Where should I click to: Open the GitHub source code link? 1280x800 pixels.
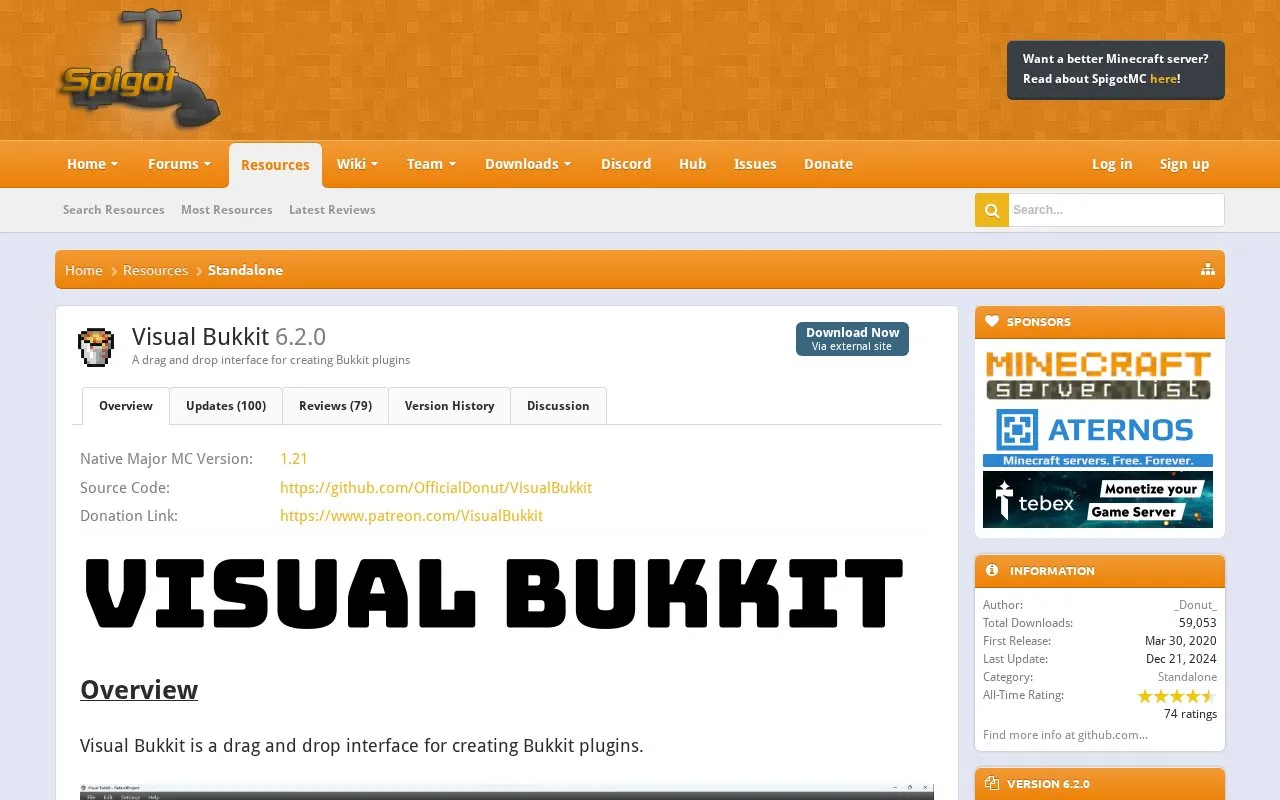click(436, 488)
